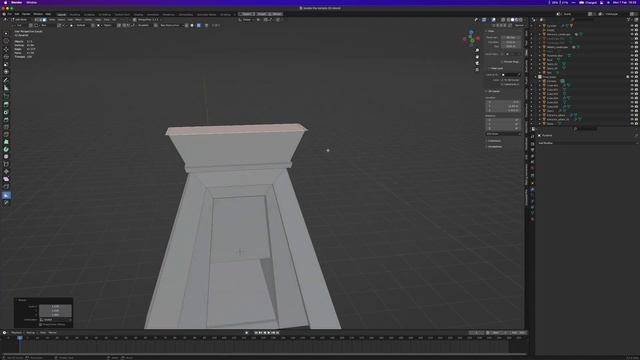This screenshot has width=640, height=360.
Task: Hide Cube.003 with its eye icon
Action: pos(632,94)
